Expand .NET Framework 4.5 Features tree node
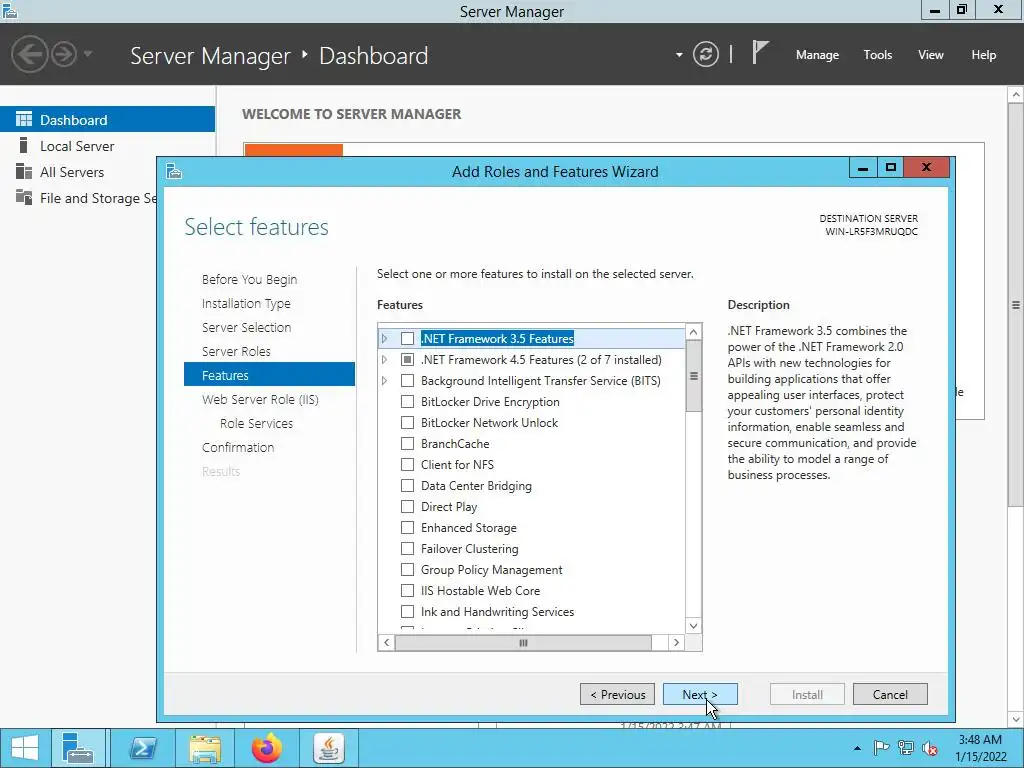The height and width of the screenshot is (768, 1024). (385, 359)
